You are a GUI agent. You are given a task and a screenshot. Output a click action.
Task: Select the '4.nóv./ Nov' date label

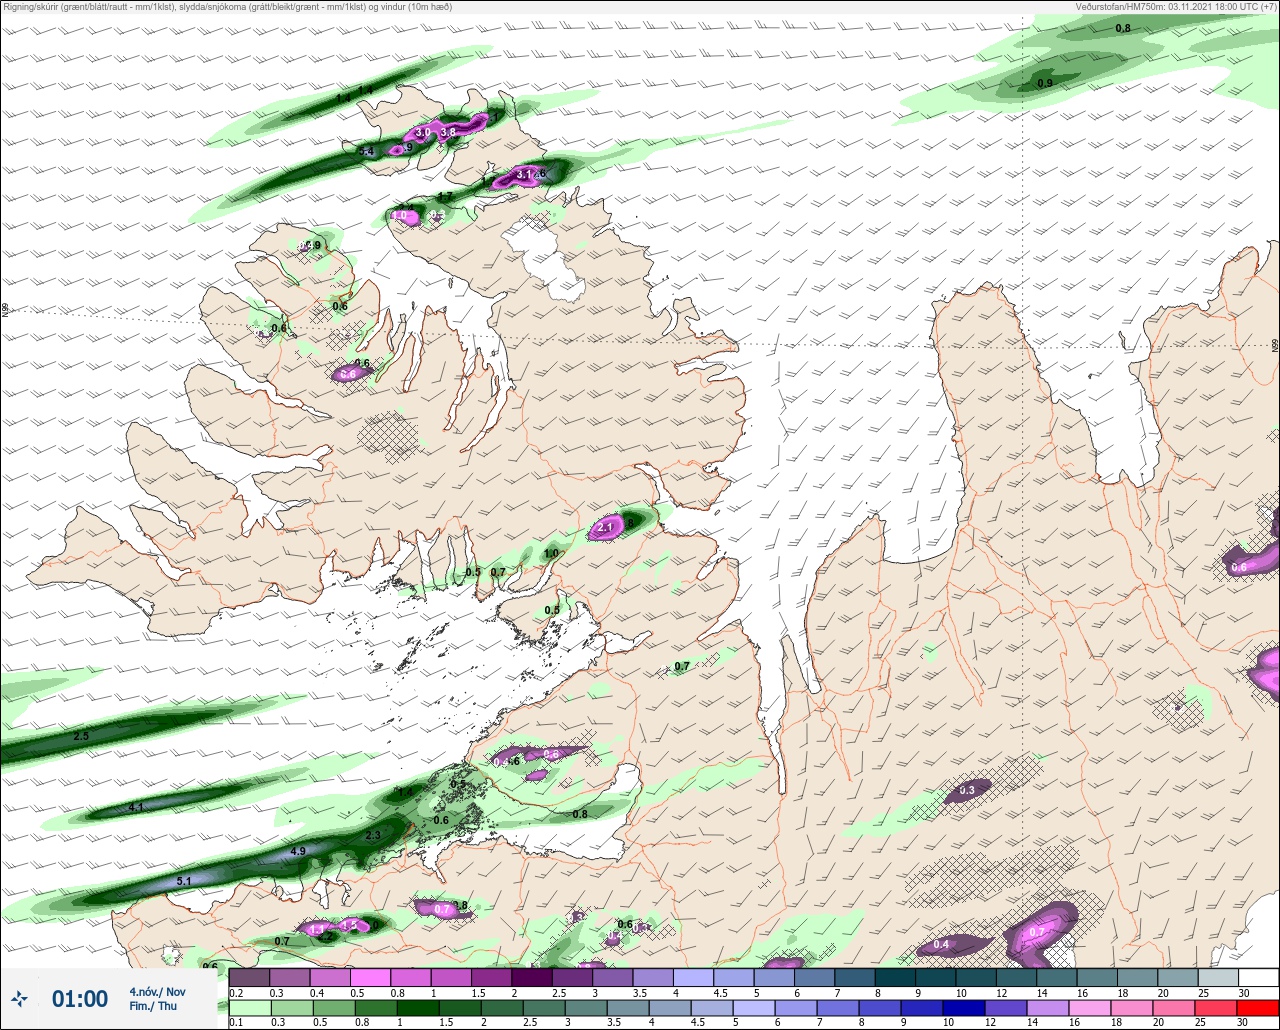click(x=157, y=992)
